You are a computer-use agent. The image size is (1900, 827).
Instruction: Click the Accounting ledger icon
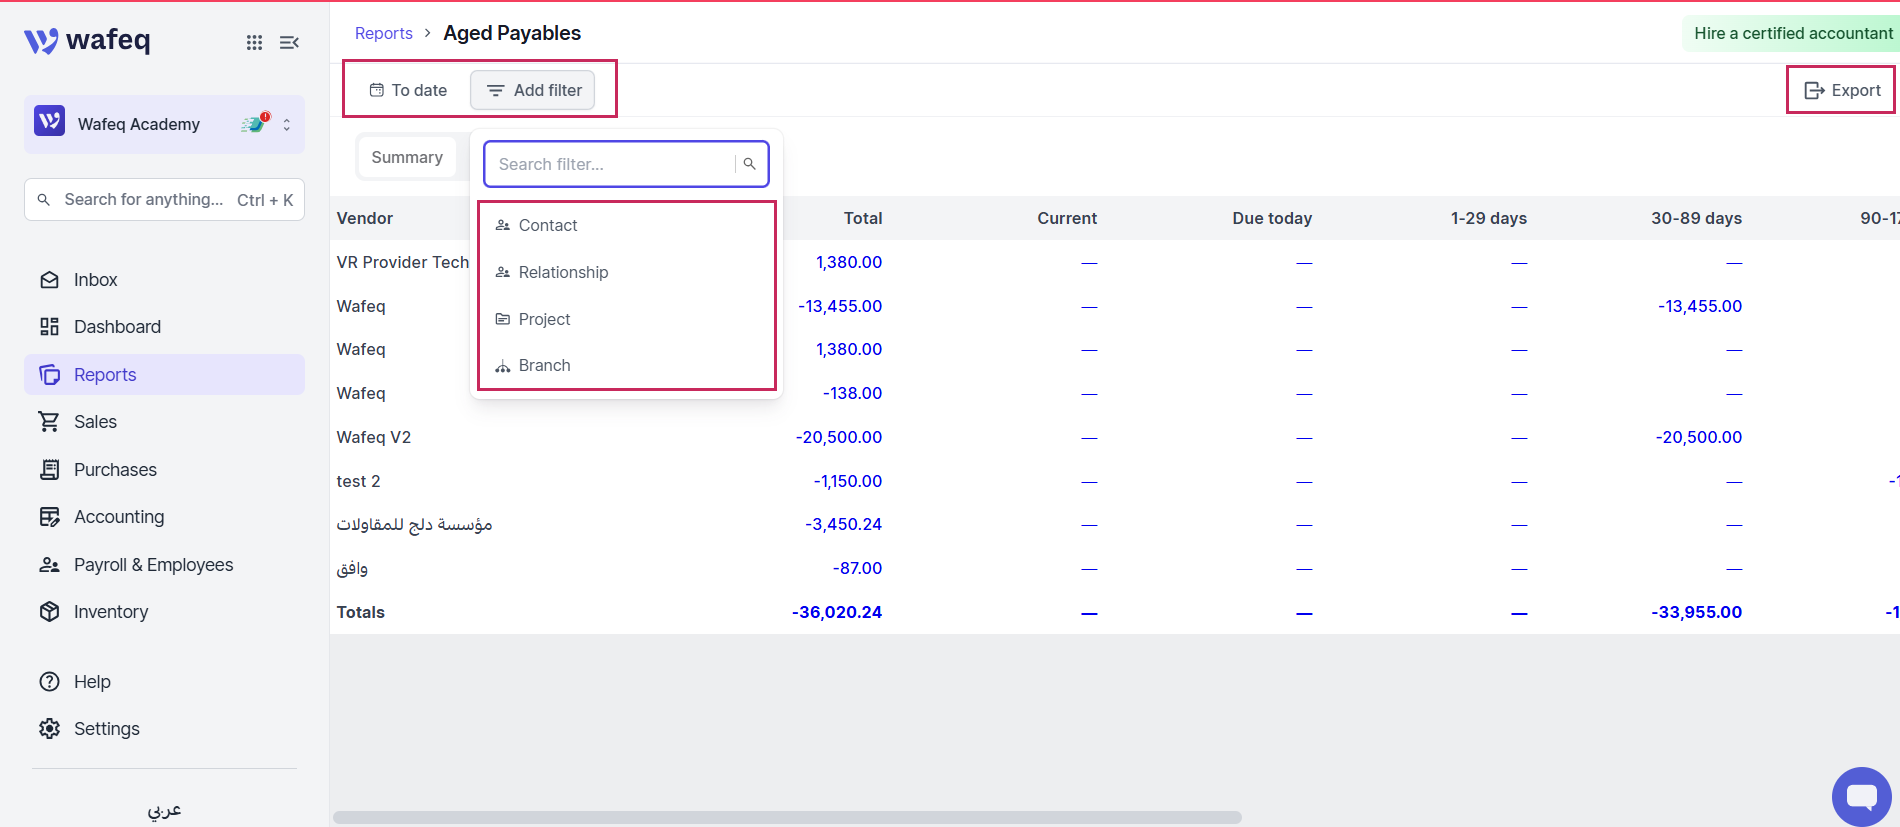tap(49, 517)
